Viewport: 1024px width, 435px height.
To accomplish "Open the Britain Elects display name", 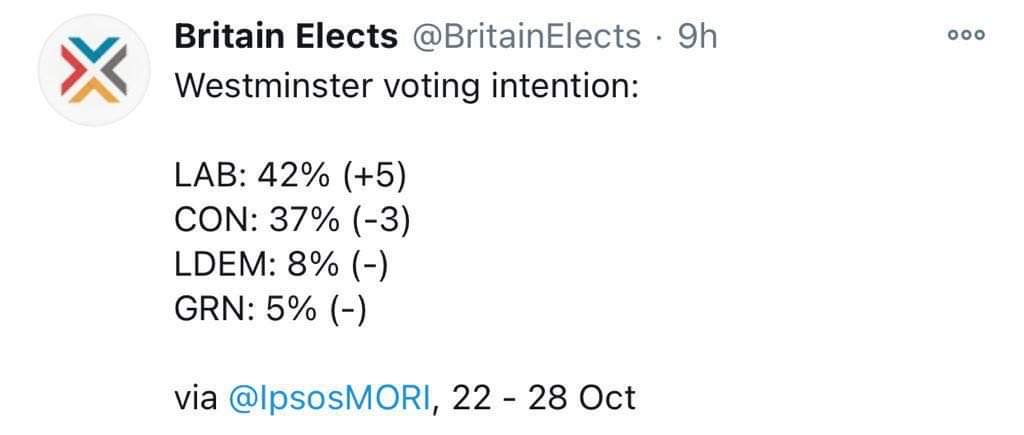I will coord(286,37).
